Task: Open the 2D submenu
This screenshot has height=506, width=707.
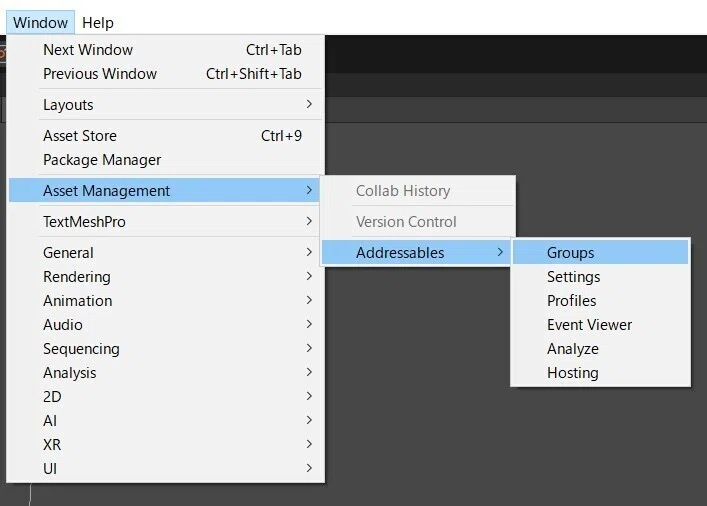Action: click(x=165, y=396)
